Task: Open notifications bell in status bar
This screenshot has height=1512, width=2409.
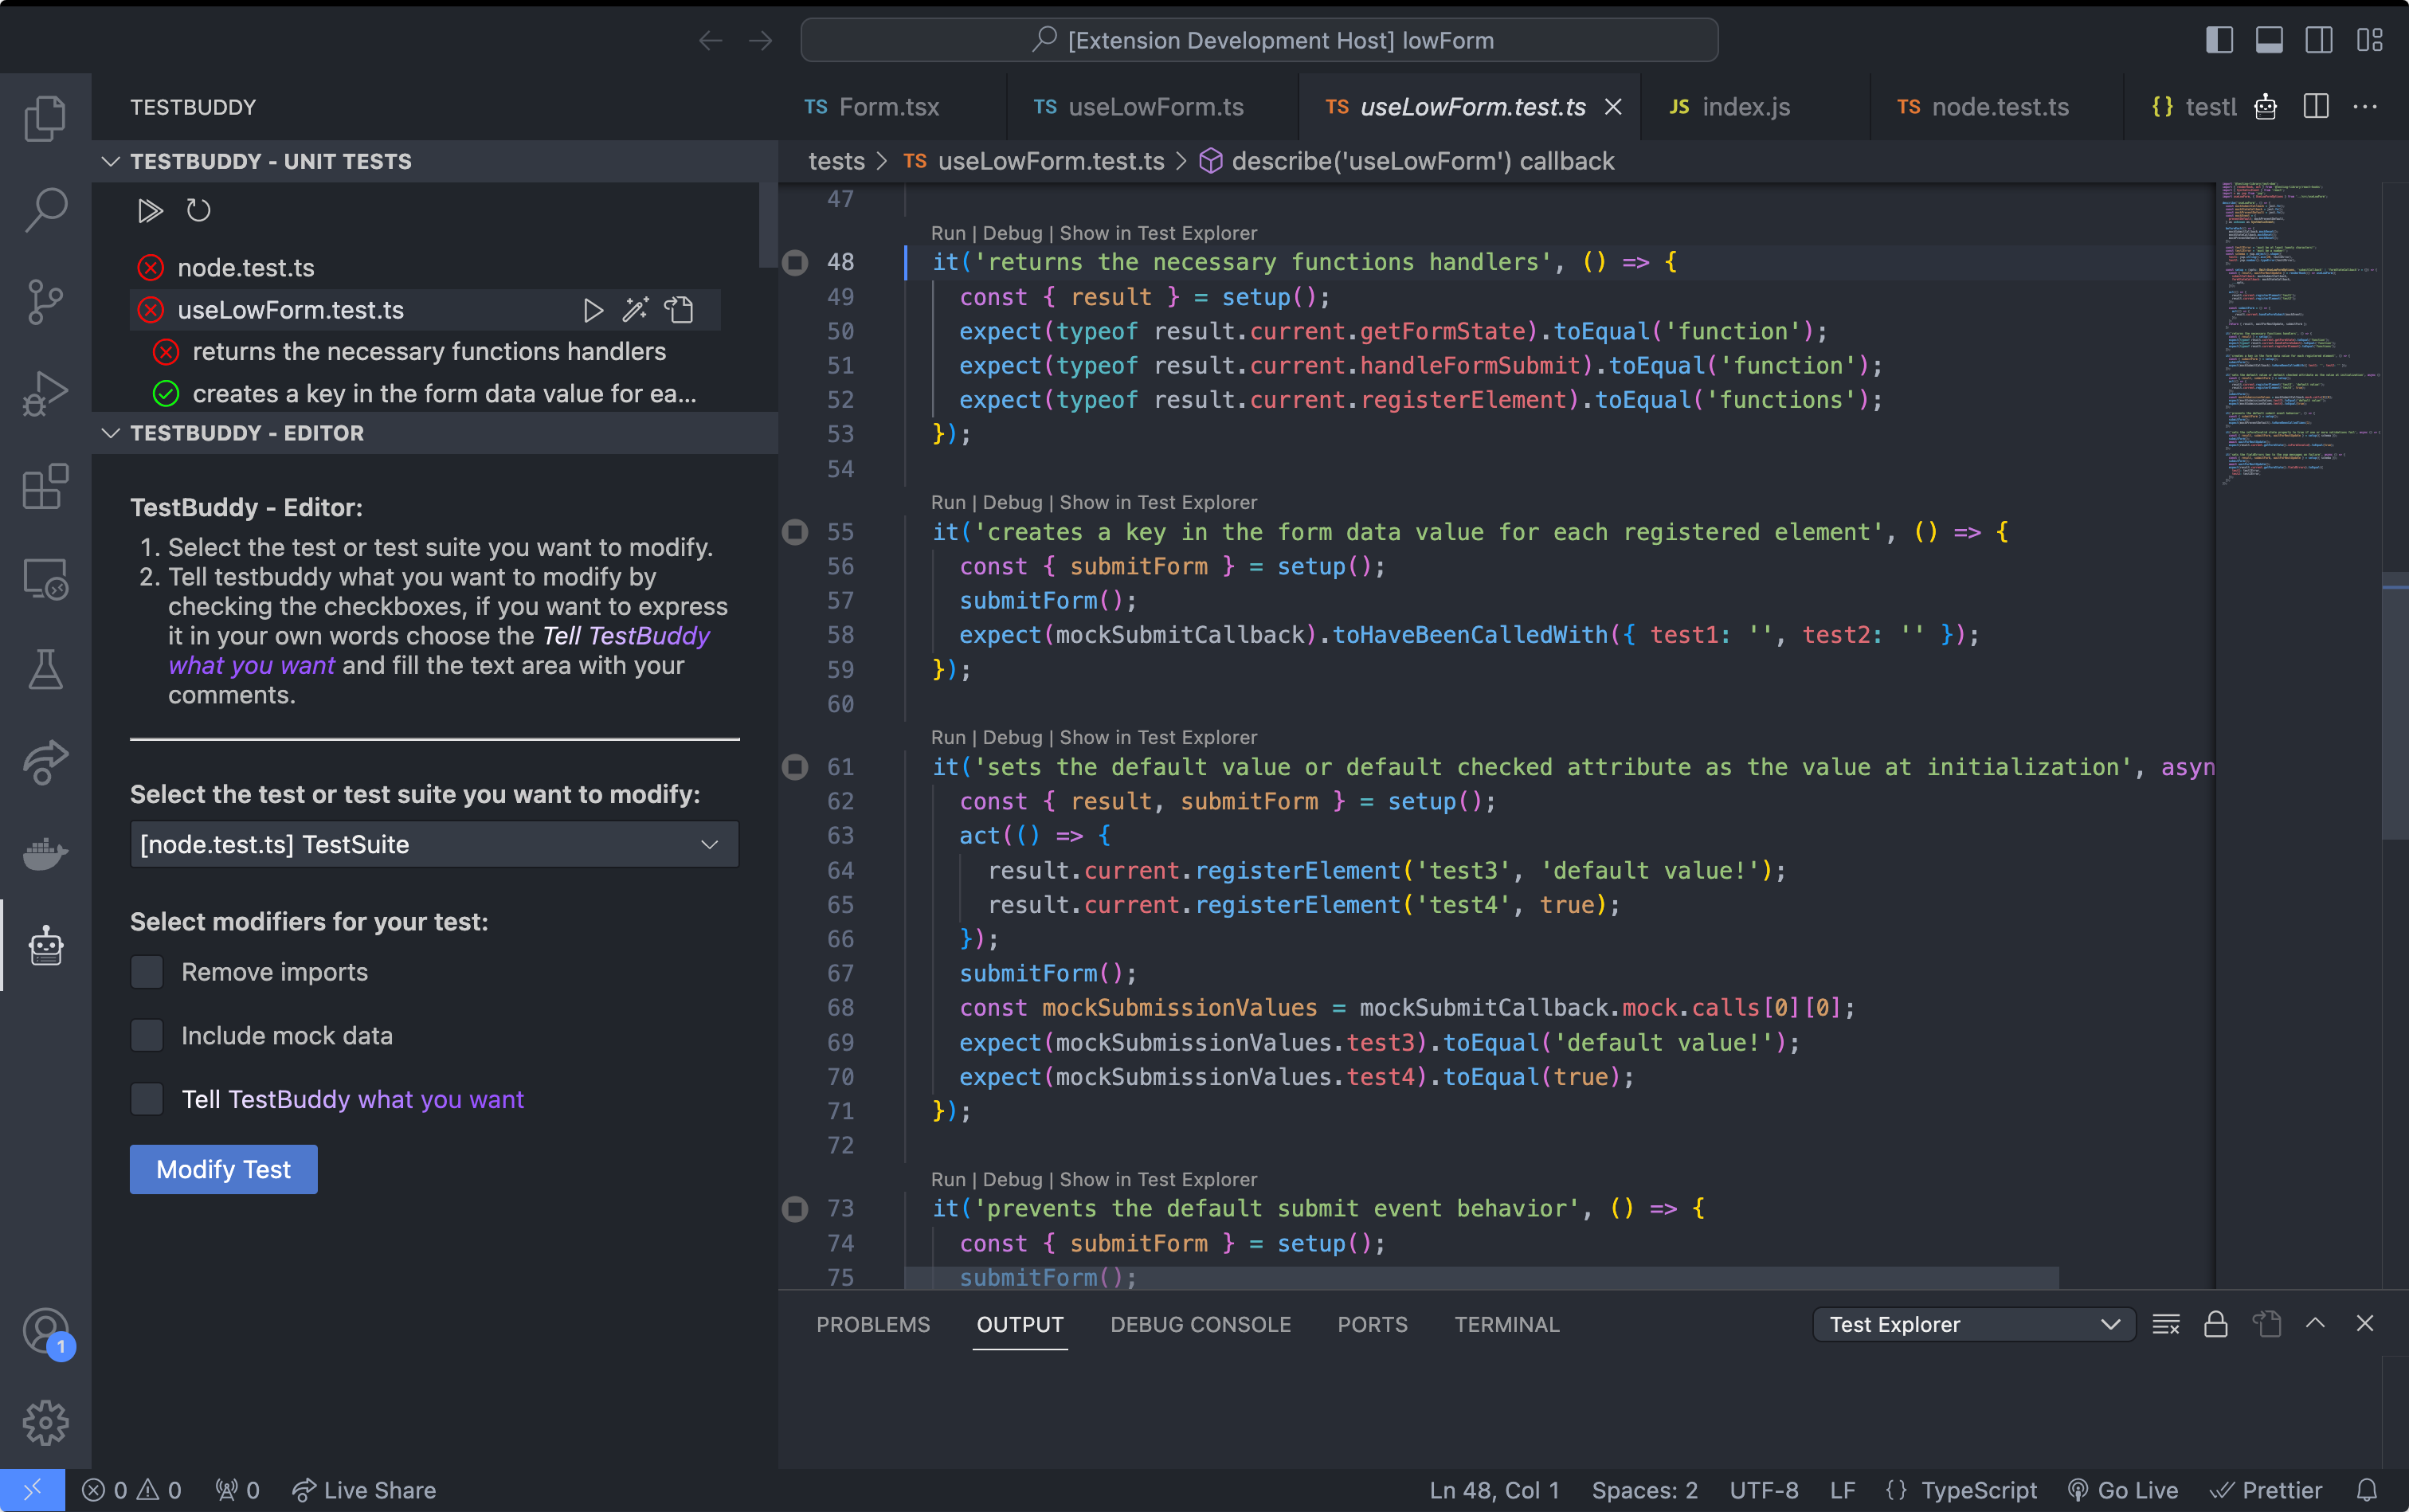Action: click(x=2367, y=1490)
